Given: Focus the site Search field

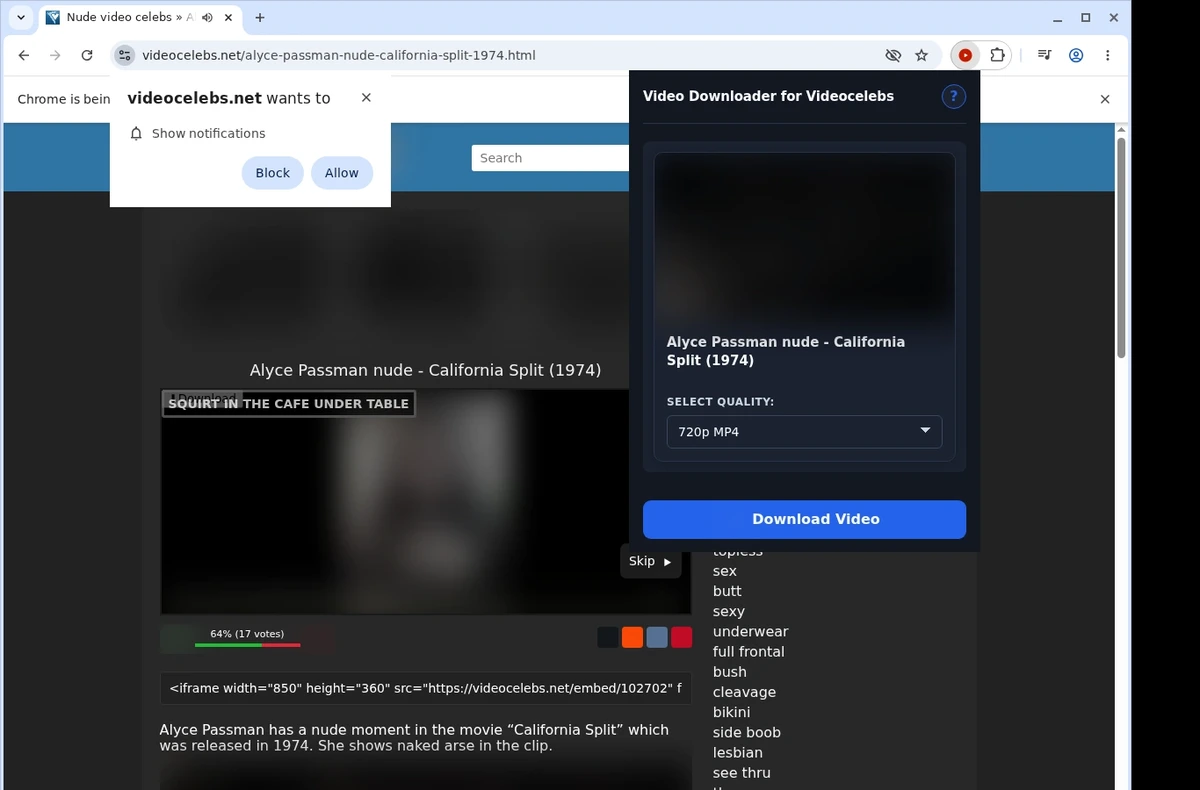Looking at the screenshot, I should [x=550, y=158].
